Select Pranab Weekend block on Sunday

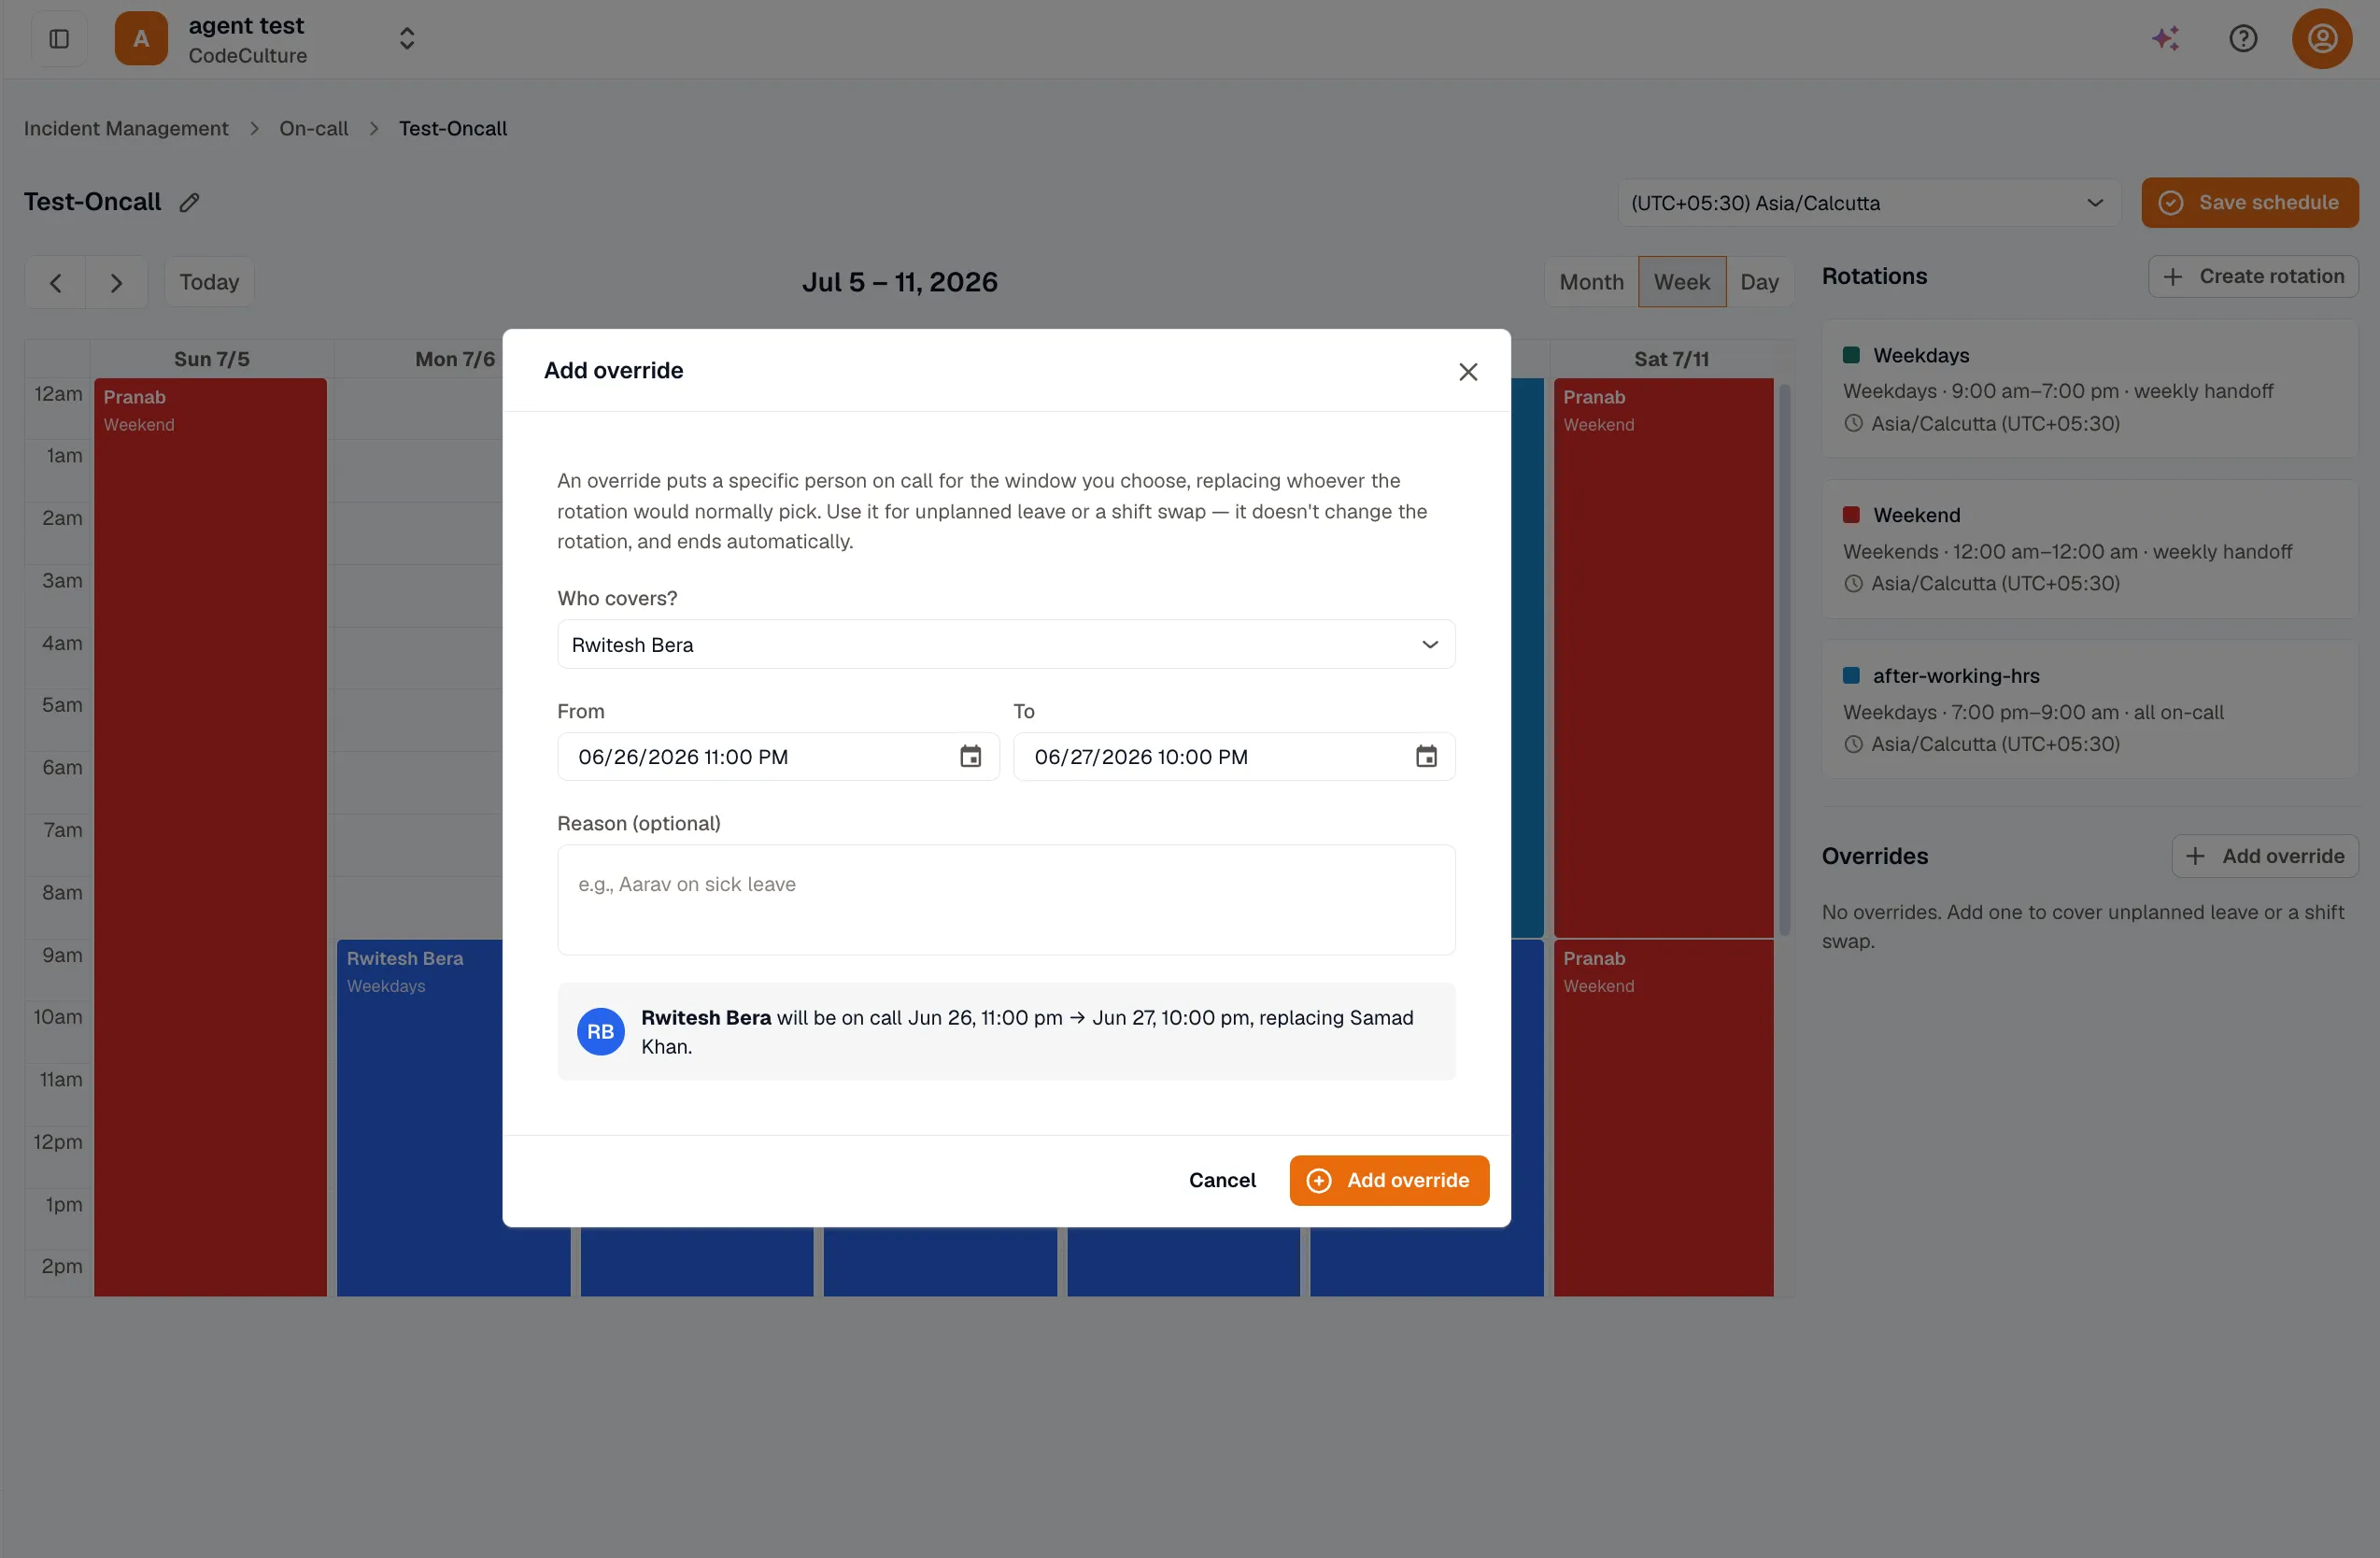(x=210, y=837)
